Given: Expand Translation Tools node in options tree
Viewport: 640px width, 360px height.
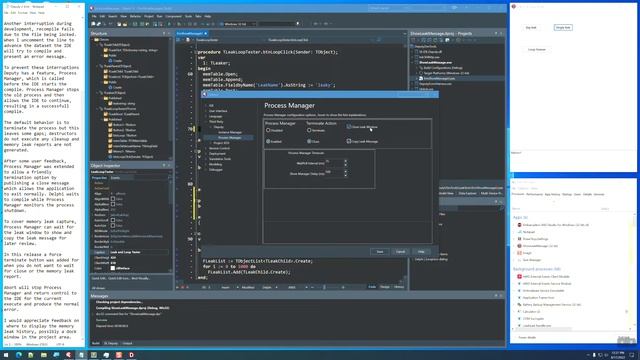Looking at the screenshot, I should (206, 159).
